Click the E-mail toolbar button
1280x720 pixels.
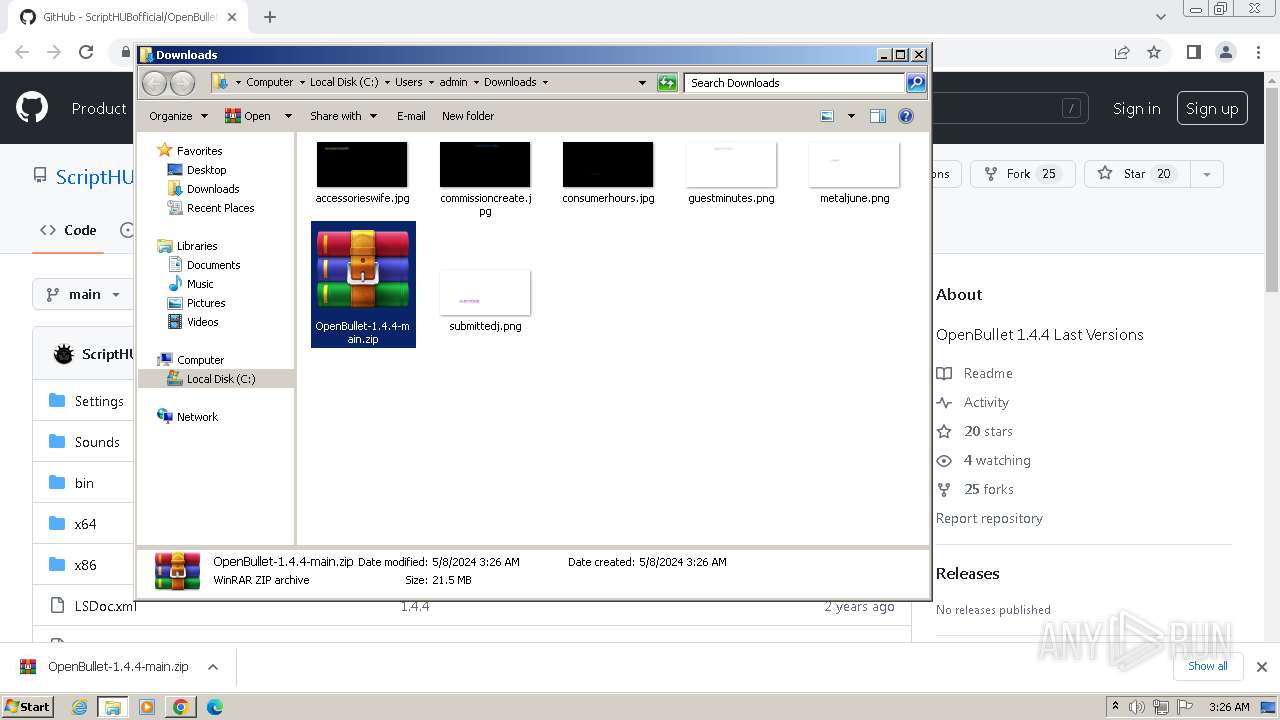[411, 116]
